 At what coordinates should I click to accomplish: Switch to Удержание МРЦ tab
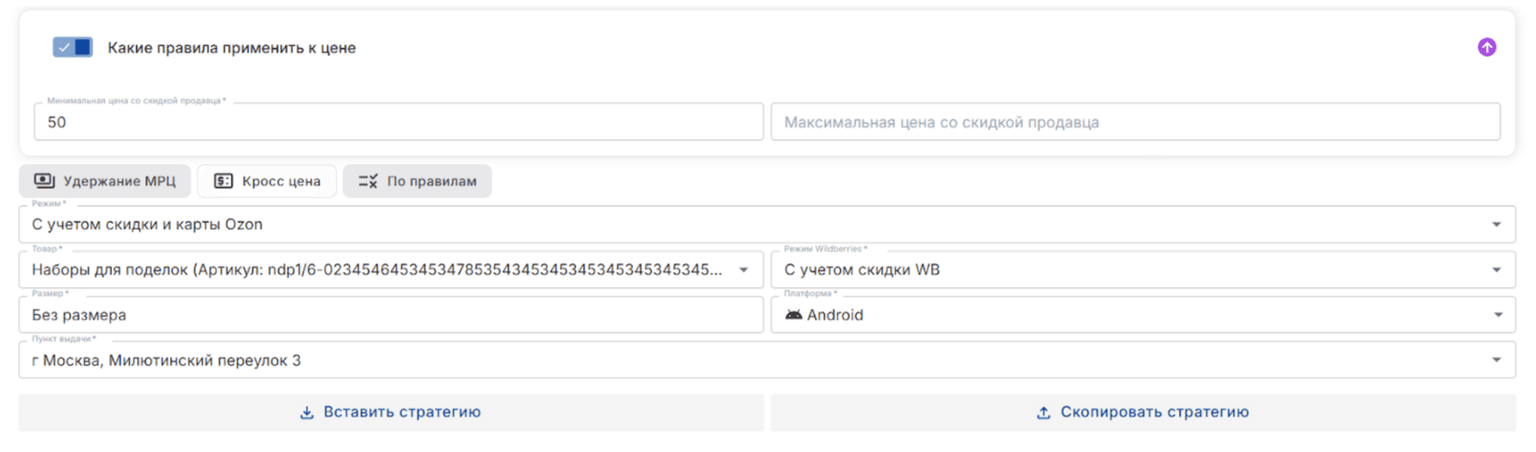105,181
